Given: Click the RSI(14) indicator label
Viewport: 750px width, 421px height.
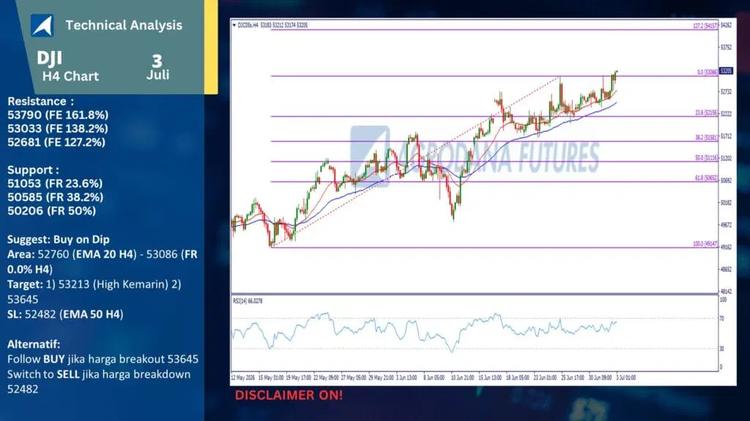Looking at the screenshot, I should (x=247, y=301).
